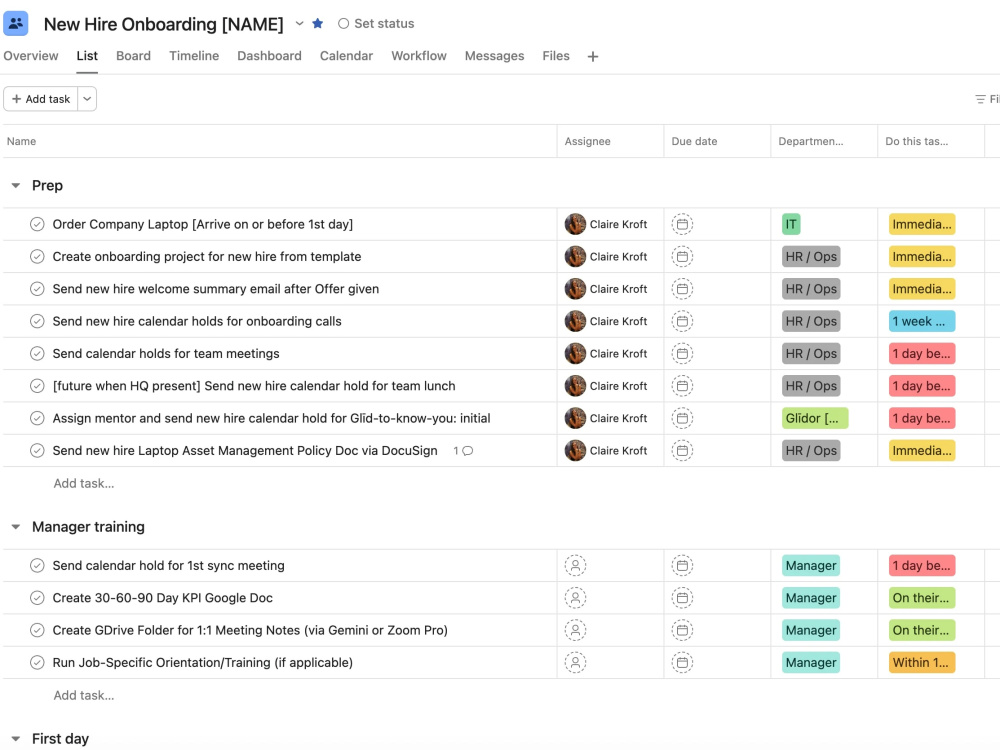
Task: Click Set status button
Action: point(376,24)
